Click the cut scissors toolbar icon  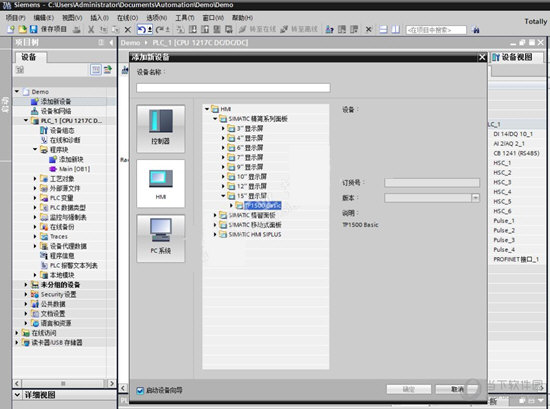point(91,29)
